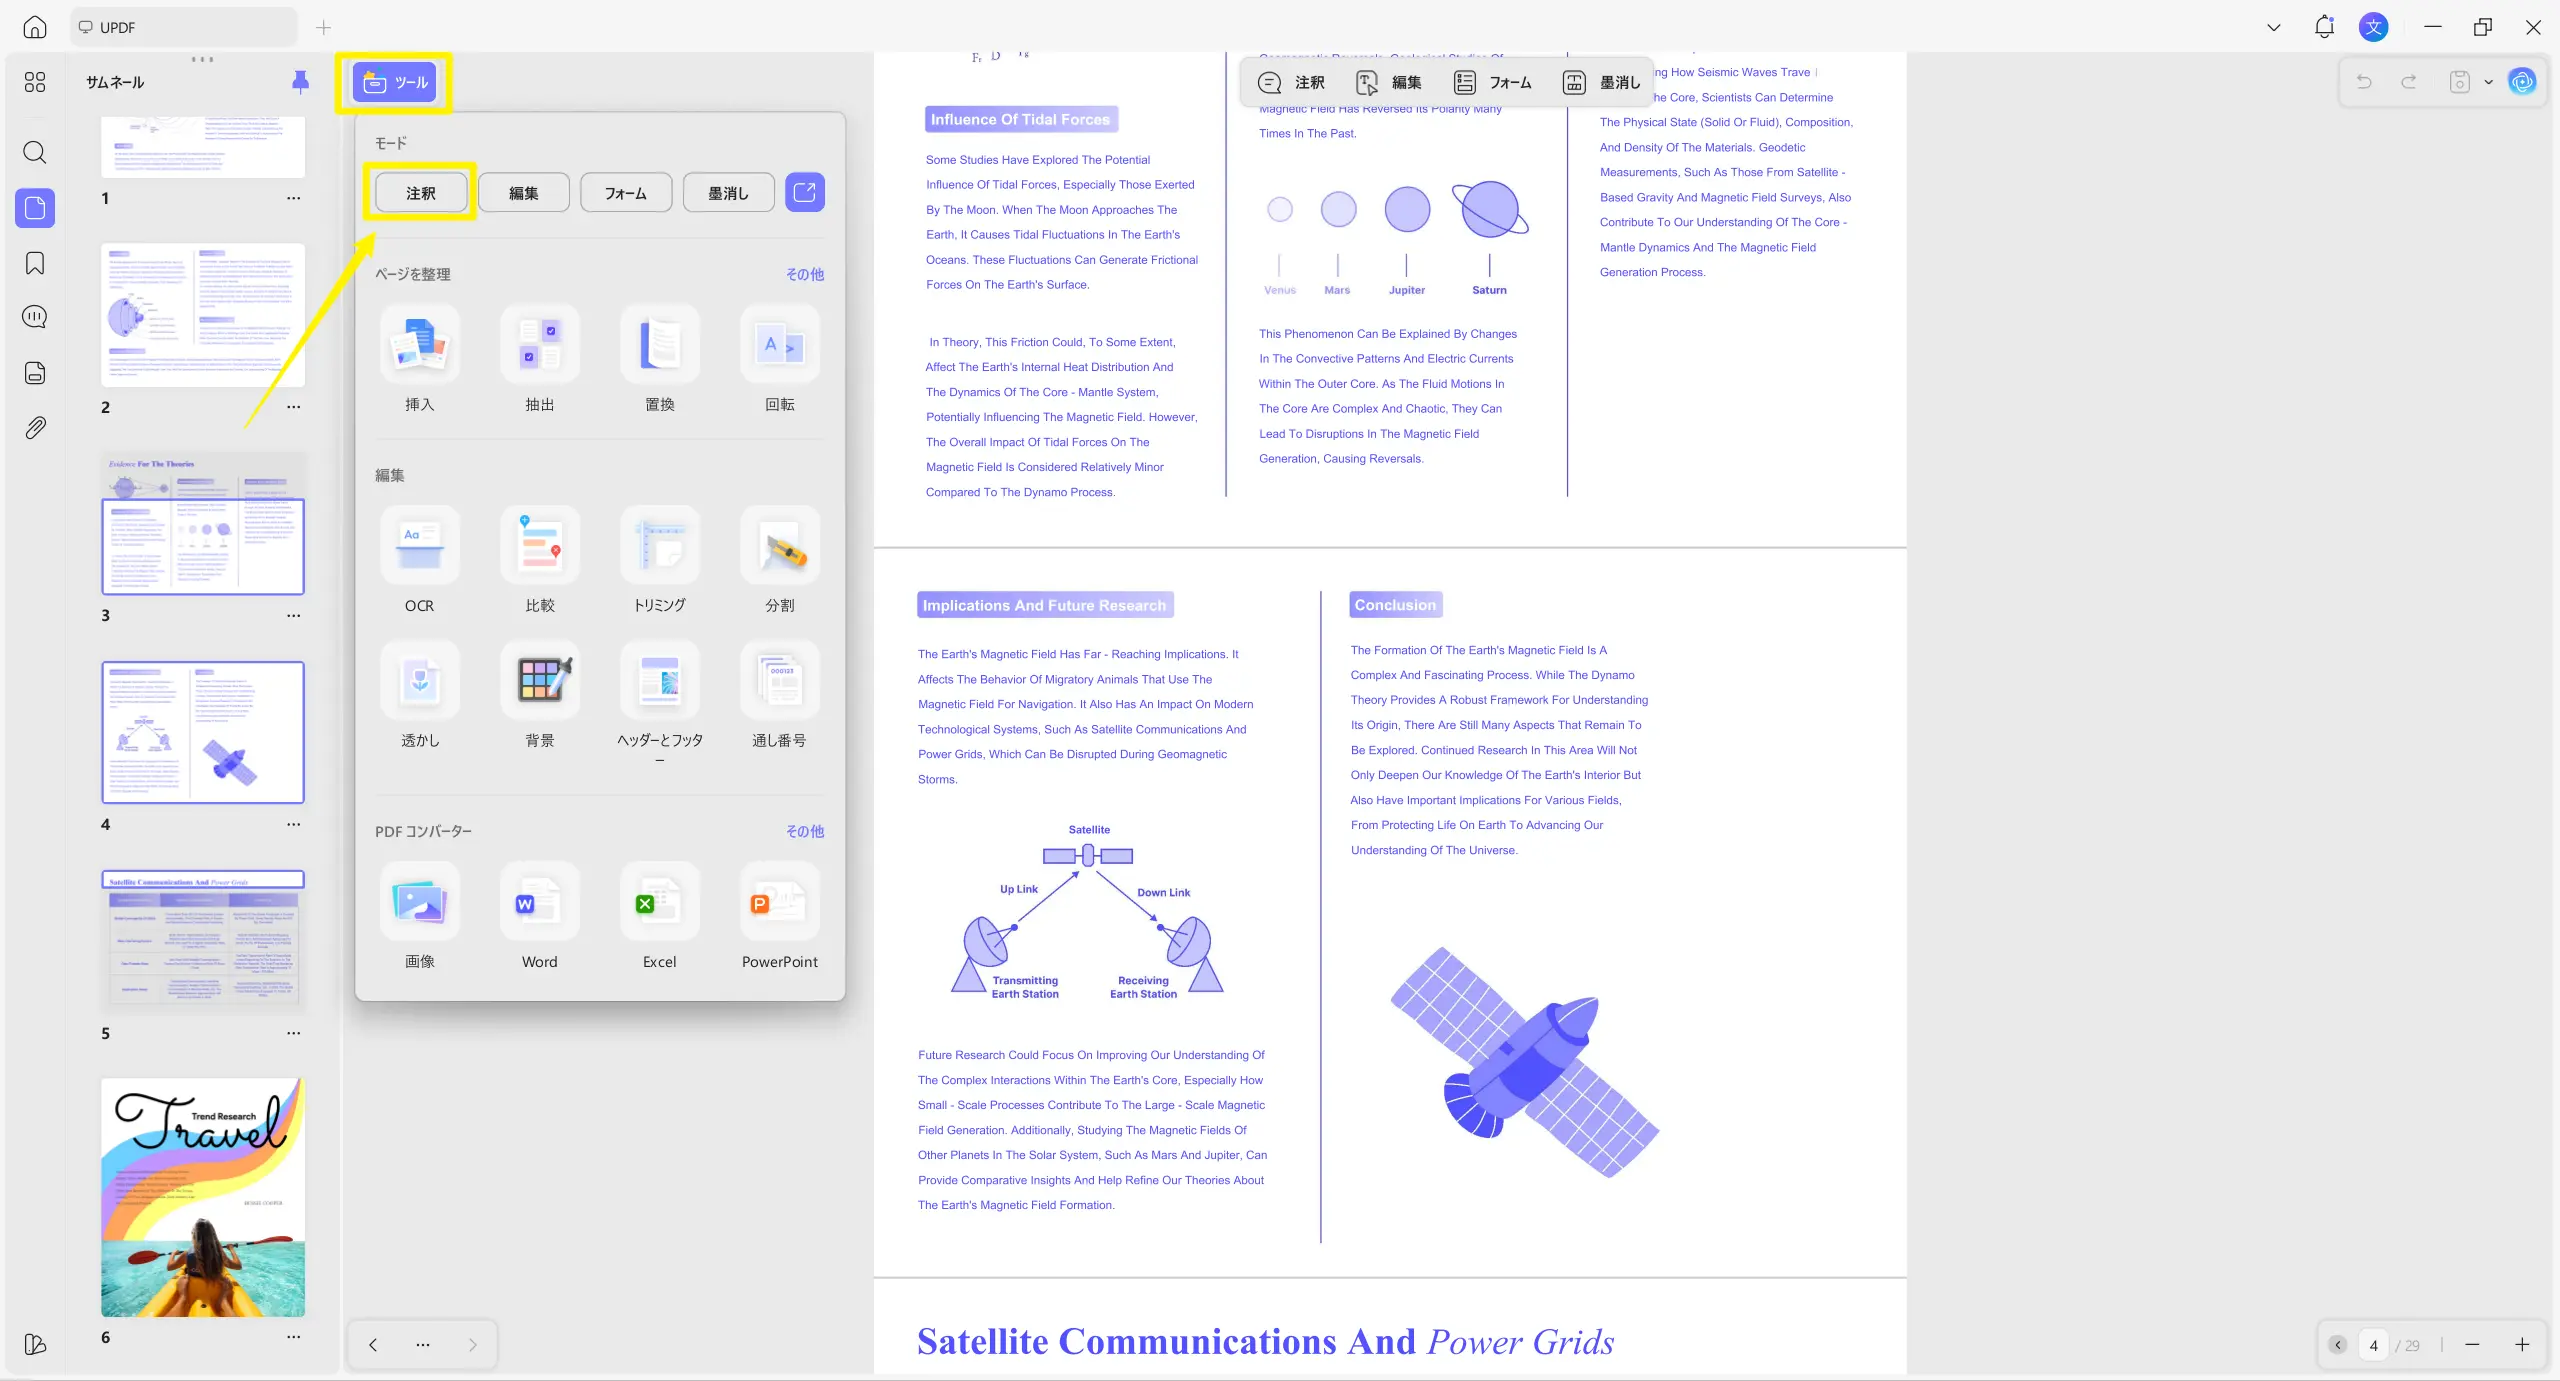This screenshot has height=1381, width=2560.
Task: Expand the save options dropdown arrow
Action: tap(2489, 82)
